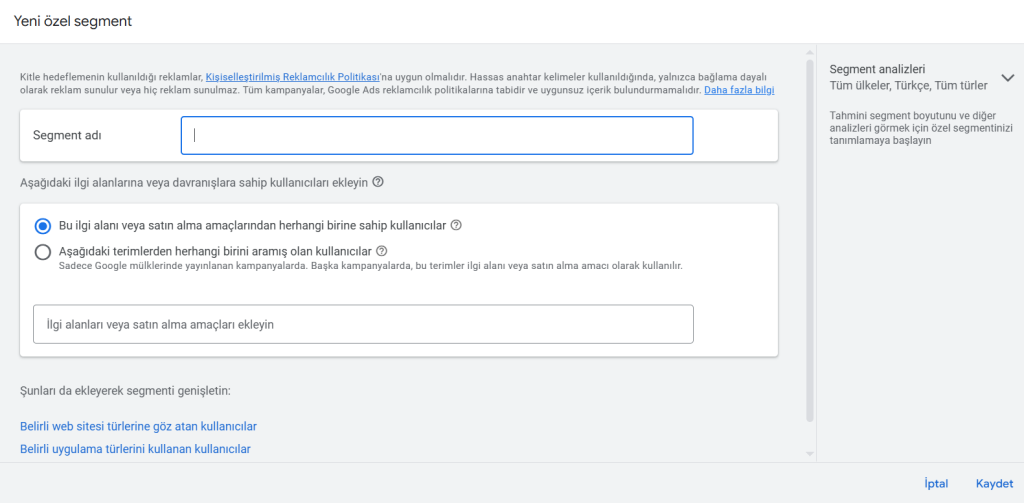The width and height of the screenshot is (1024, 503).
Task: Click the scrollbar down arrow
Action: click(810, 453)
